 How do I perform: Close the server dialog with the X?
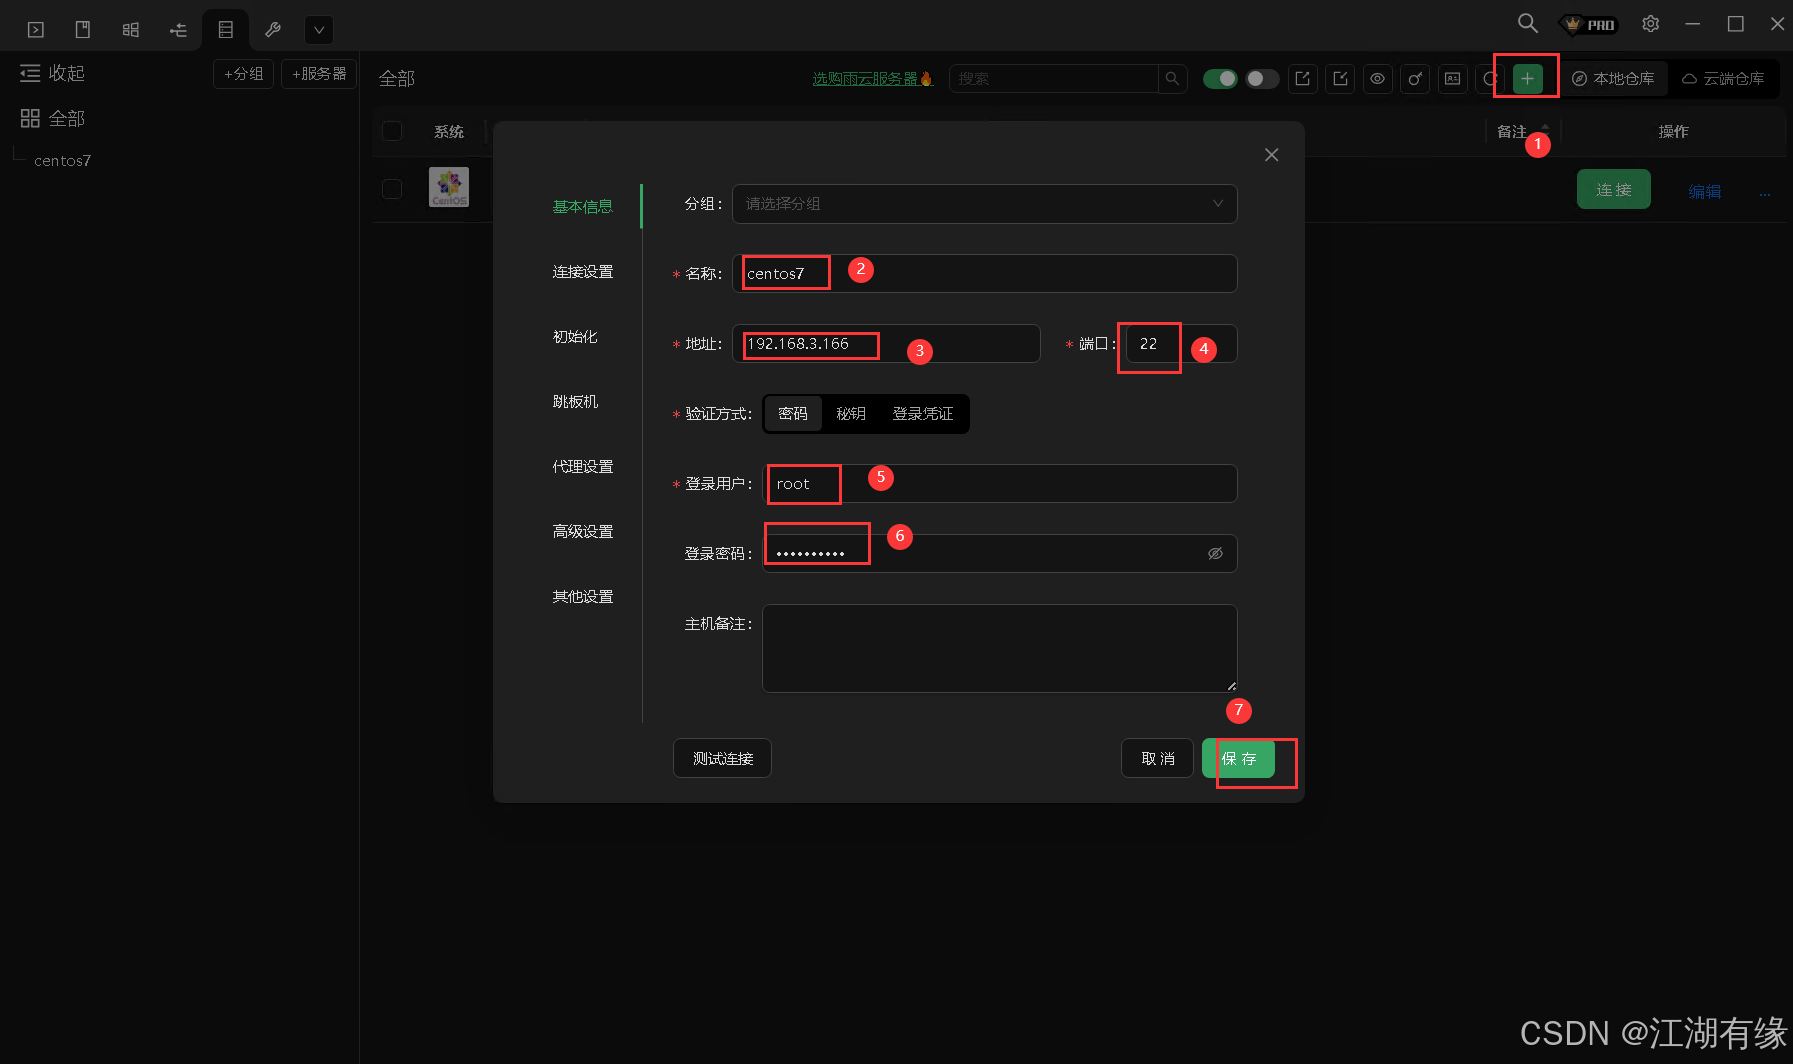1272,155
